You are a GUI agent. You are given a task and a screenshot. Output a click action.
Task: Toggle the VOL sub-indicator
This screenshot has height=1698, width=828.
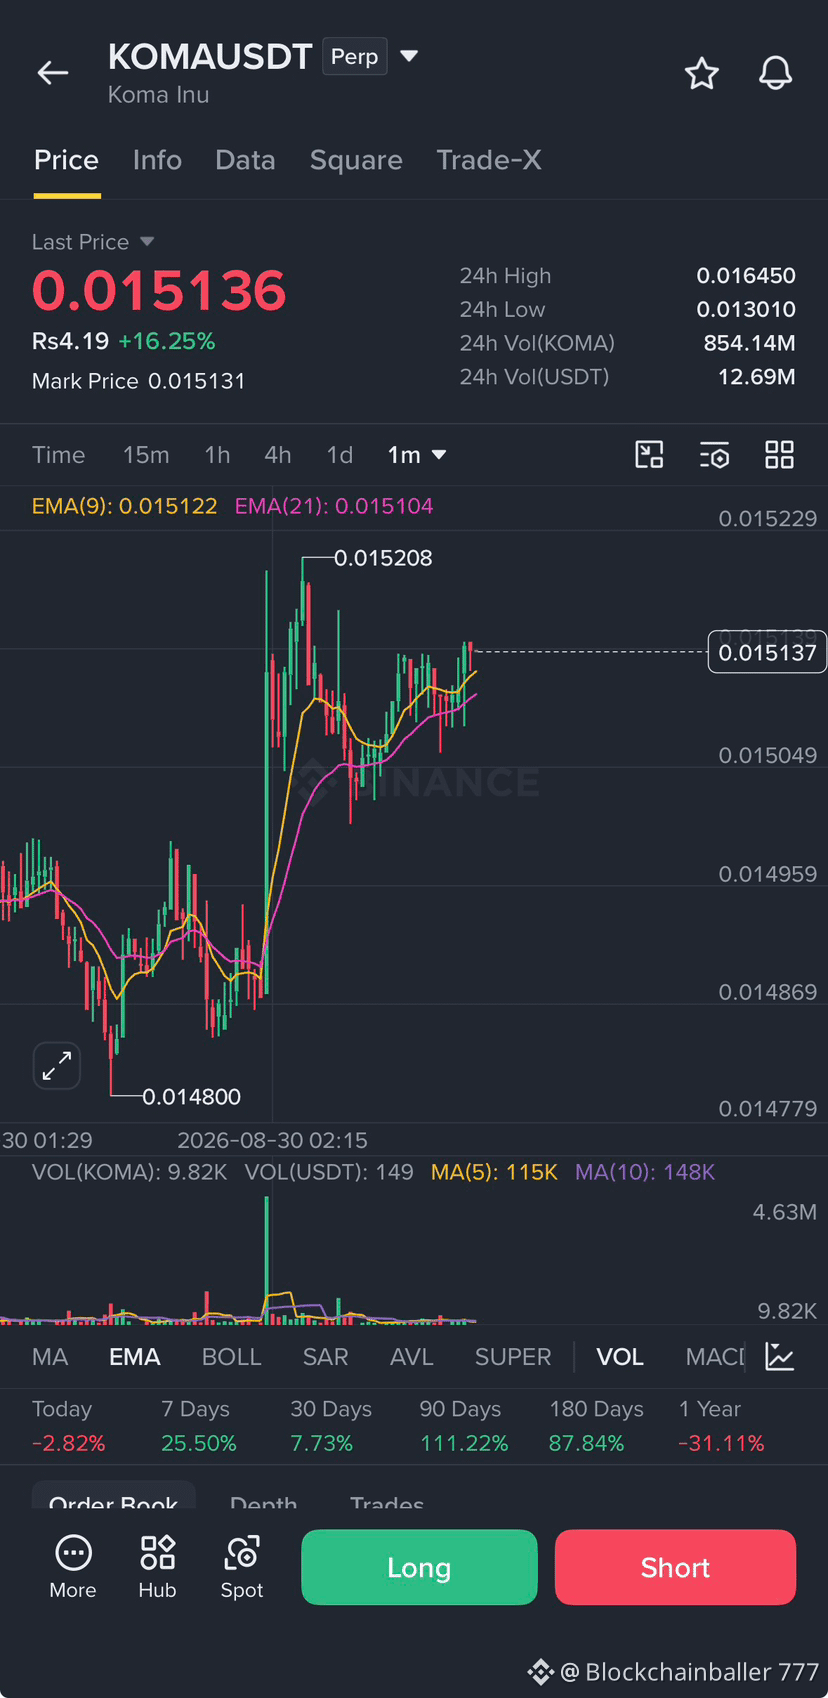coord(620,1357)
